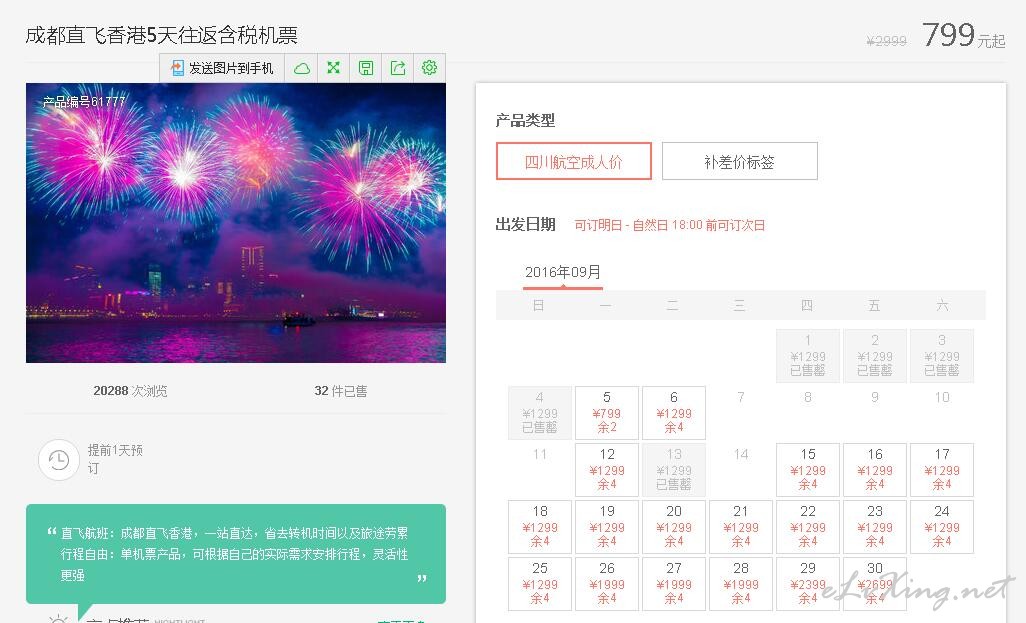
Task: Choose date 29 priced ¥2399
Action: (x=808, y=583)
